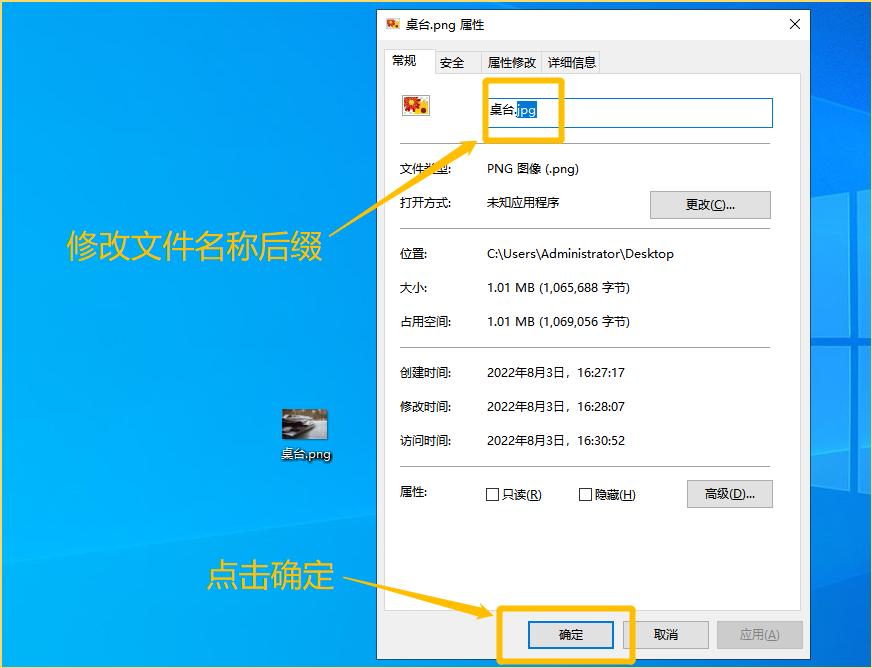
Task: Open the 详细信息 tab
Action: [x=572, y=61]
